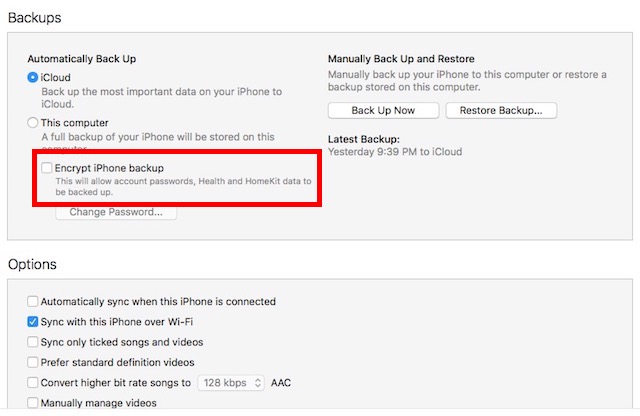The width and height of the screenshot is (640, 416).
Task: Click the Change Password... button
Action: pos(116,212)
